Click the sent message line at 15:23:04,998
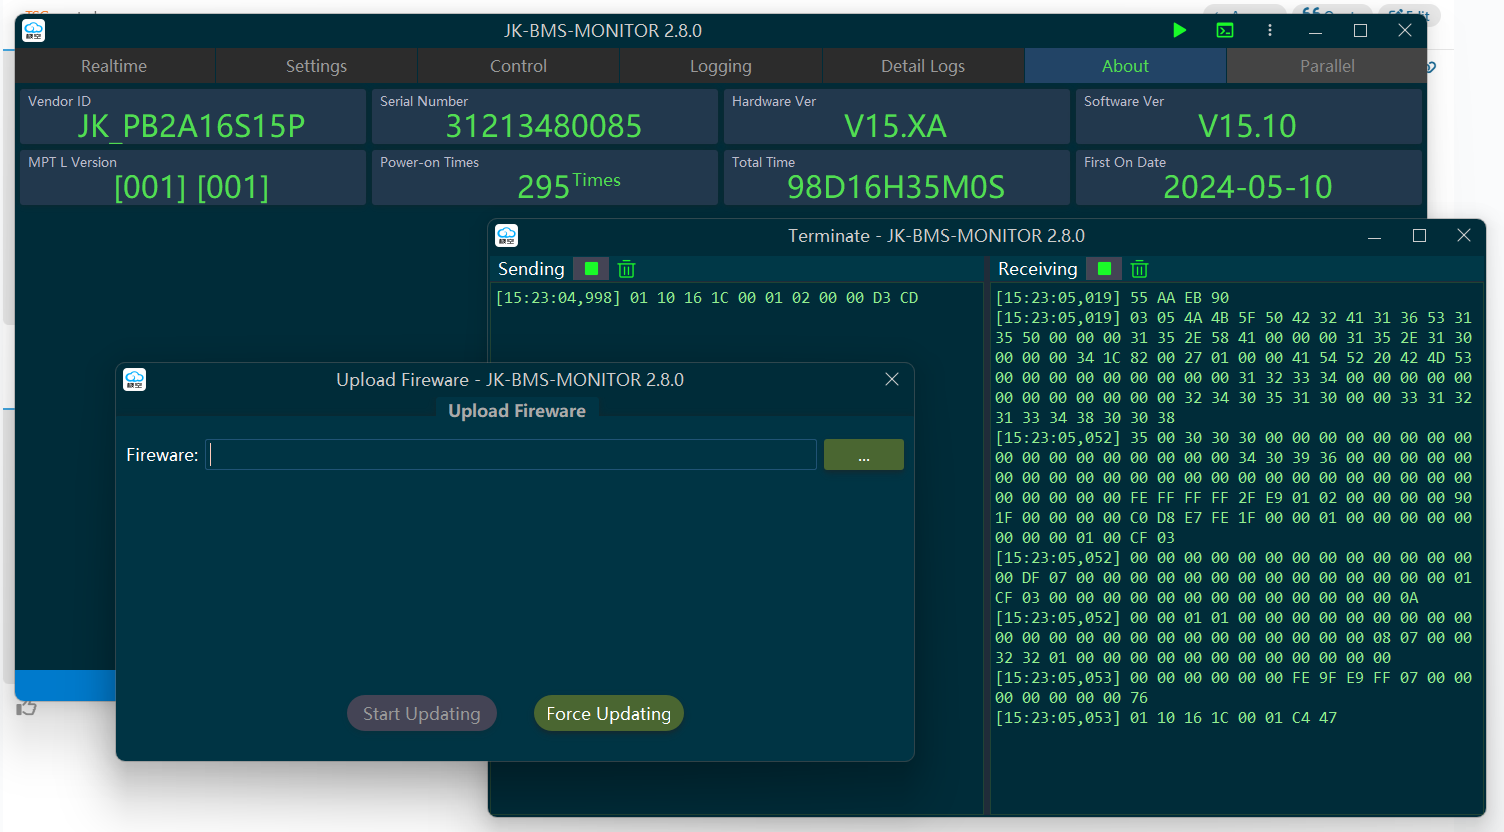 point(706,298)
